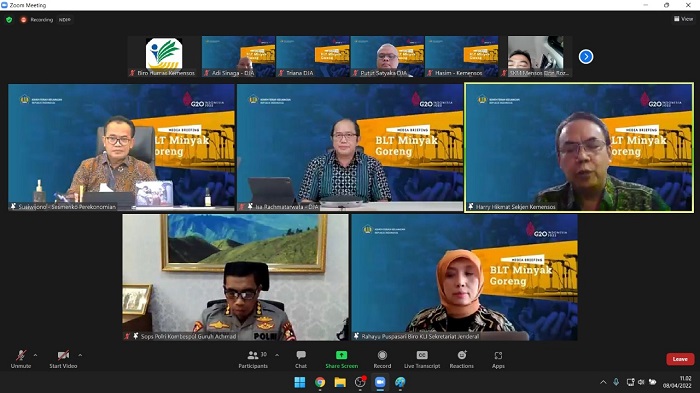Leave the meeting
This screenshot has width=700, height=393.
[680, 359]
